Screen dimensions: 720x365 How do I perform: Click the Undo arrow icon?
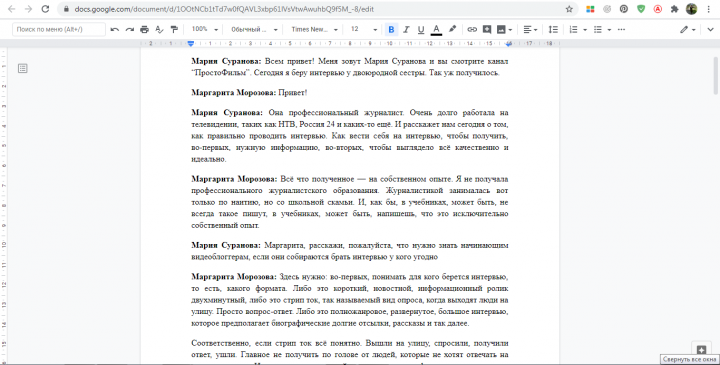(x=115, y=29)
